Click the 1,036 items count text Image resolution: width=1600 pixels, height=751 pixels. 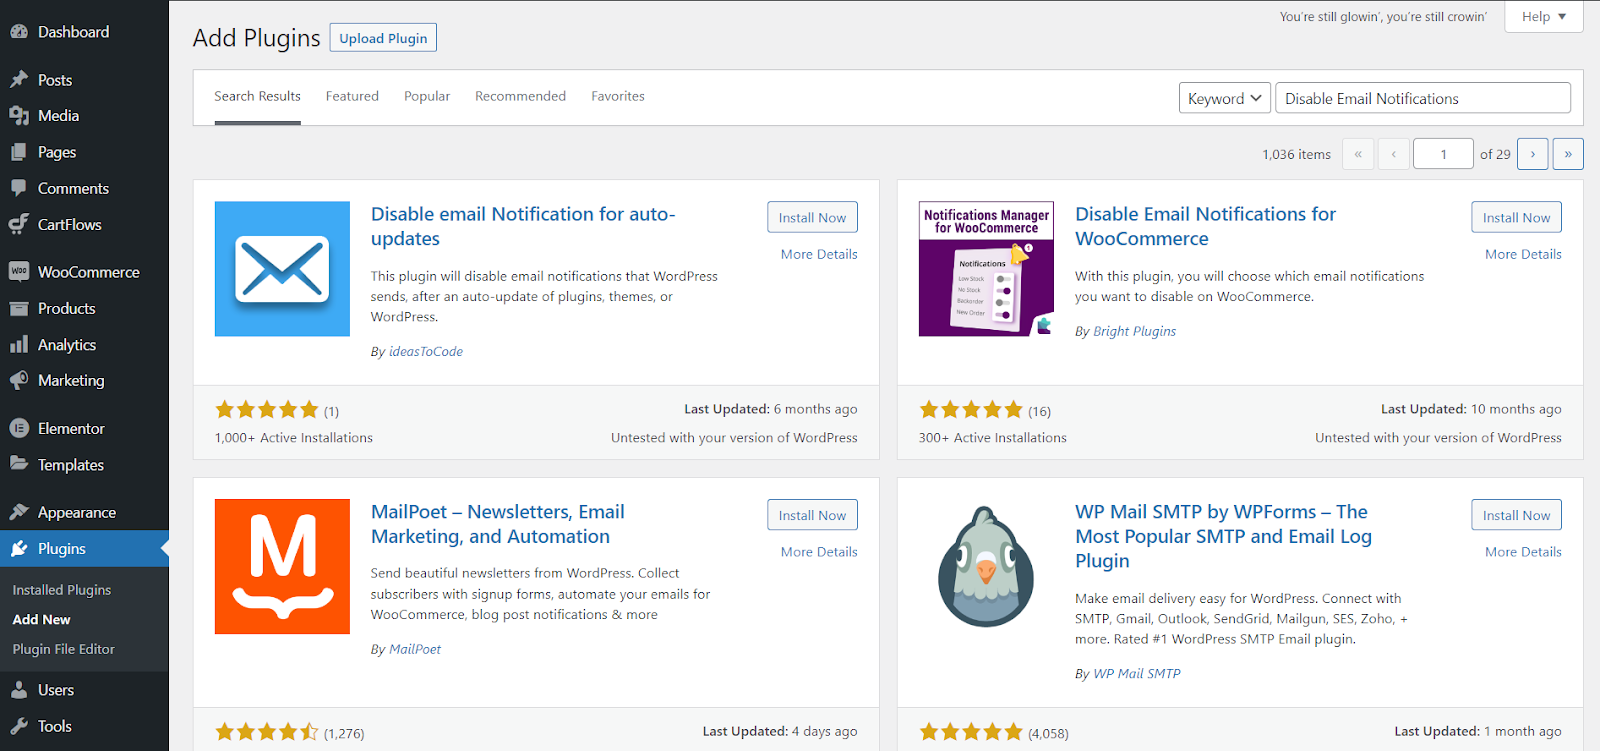tap(1296, 154)
